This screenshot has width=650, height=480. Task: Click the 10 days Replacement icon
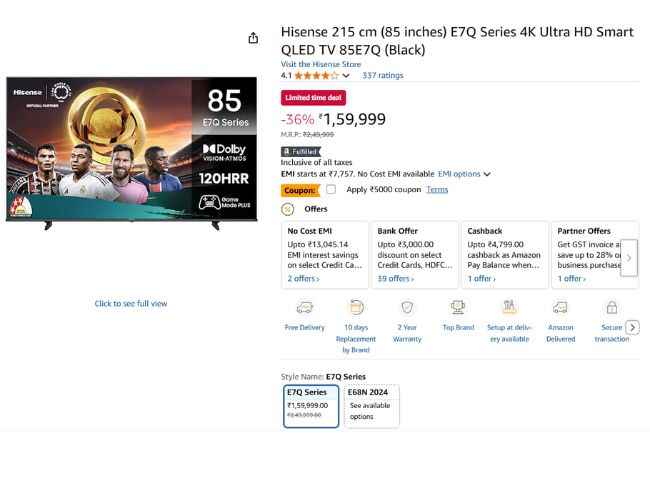coord(356,308)
